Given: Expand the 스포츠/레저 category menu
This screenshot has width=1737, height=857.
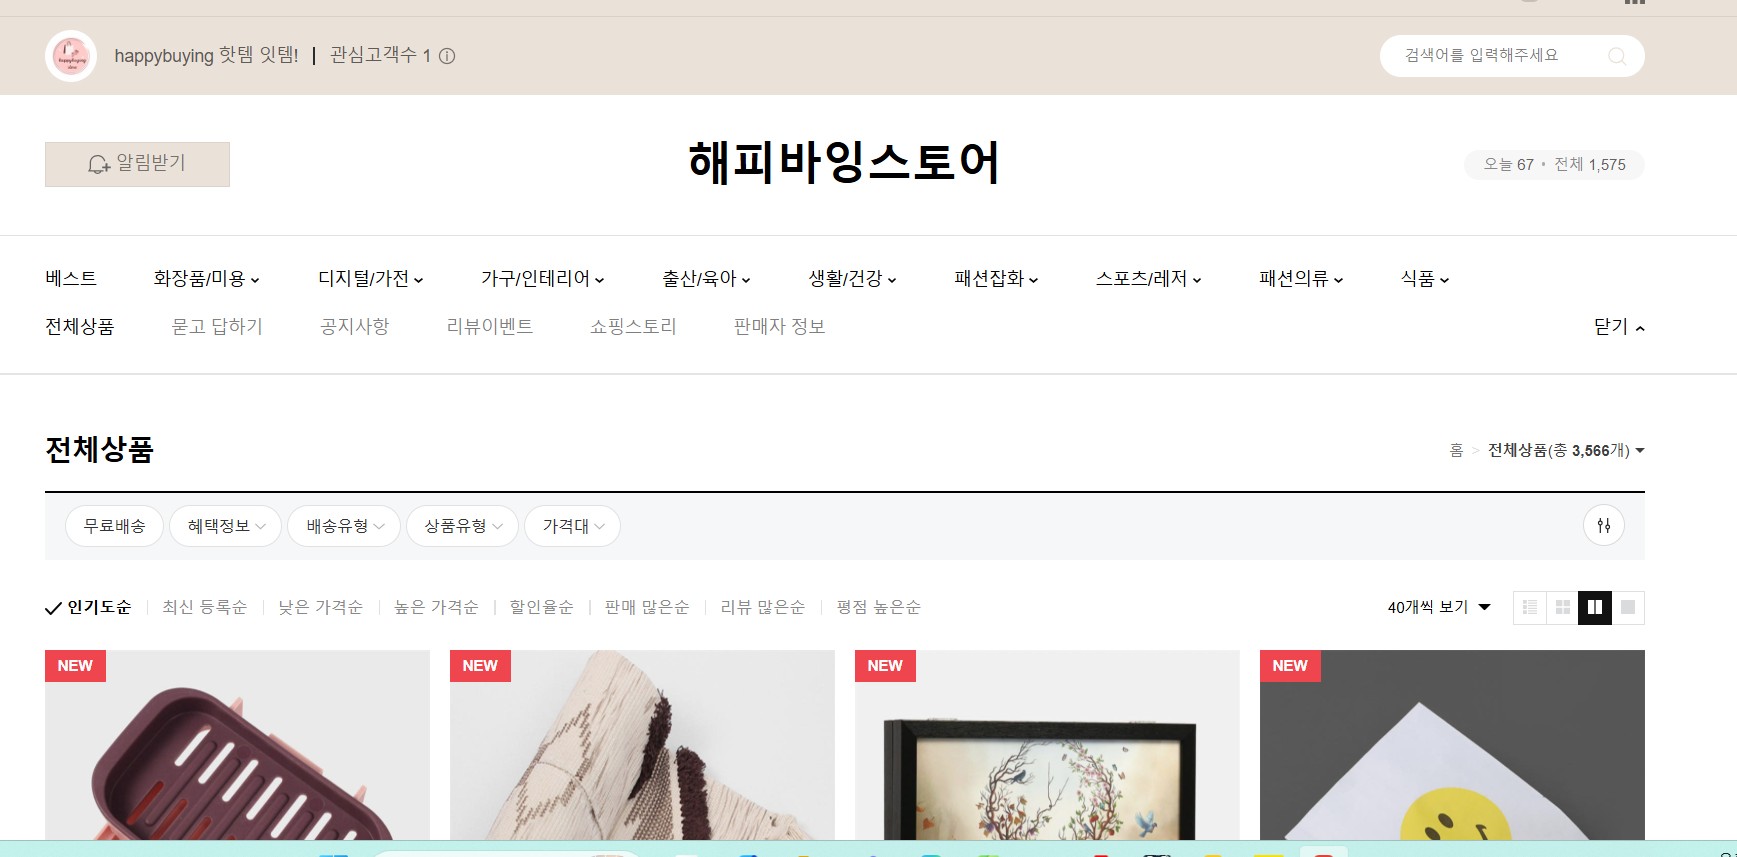Looking at the screenshot, I should point(1149,278).
